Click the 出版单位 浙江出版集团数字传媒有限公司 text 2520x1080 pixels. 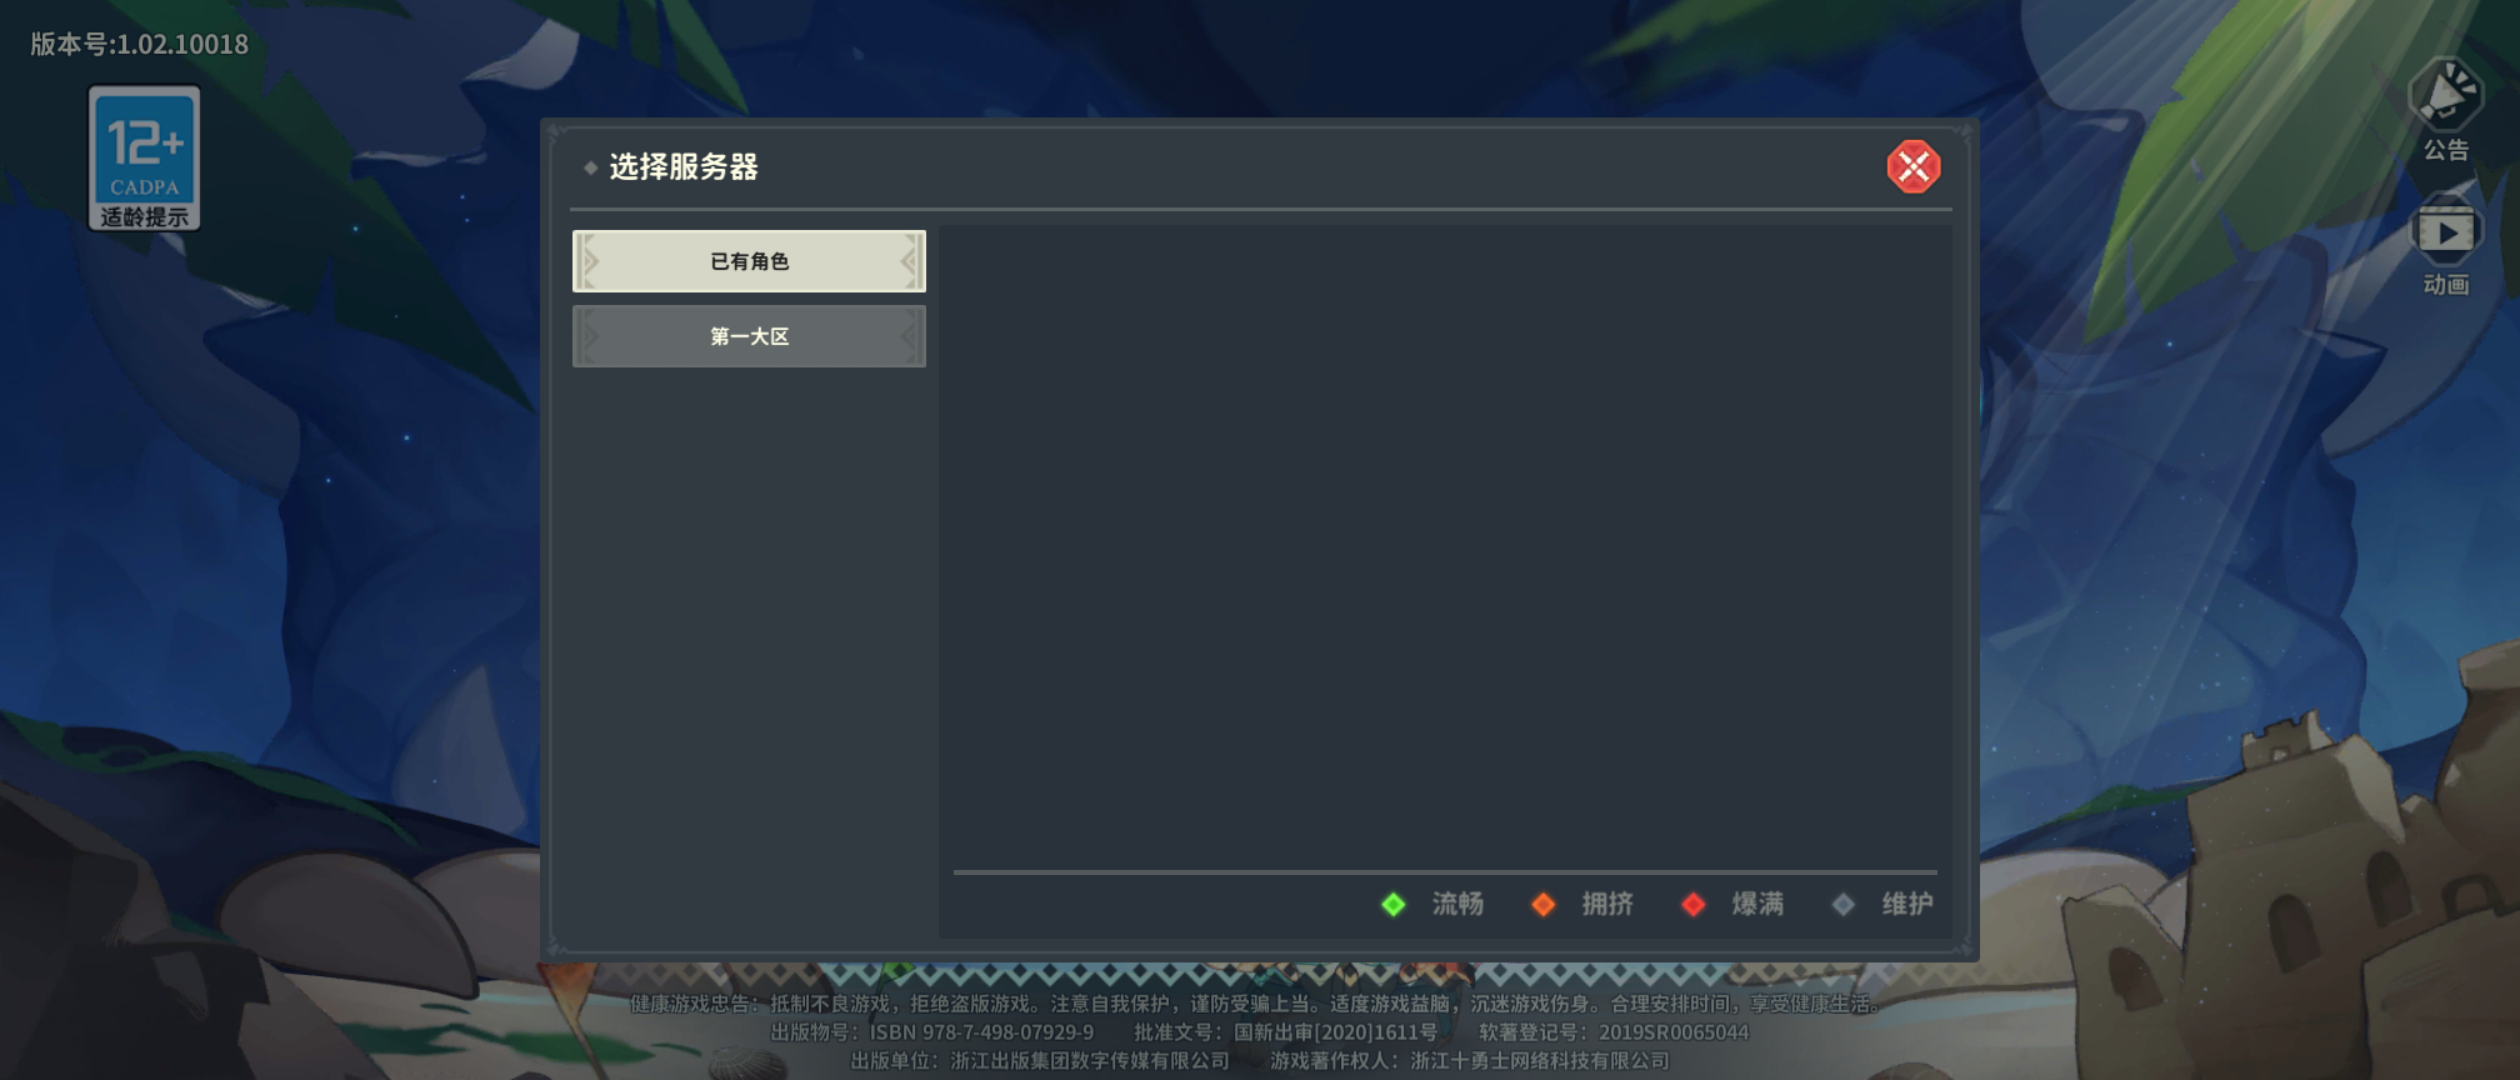click(x=1040, y=1060)
